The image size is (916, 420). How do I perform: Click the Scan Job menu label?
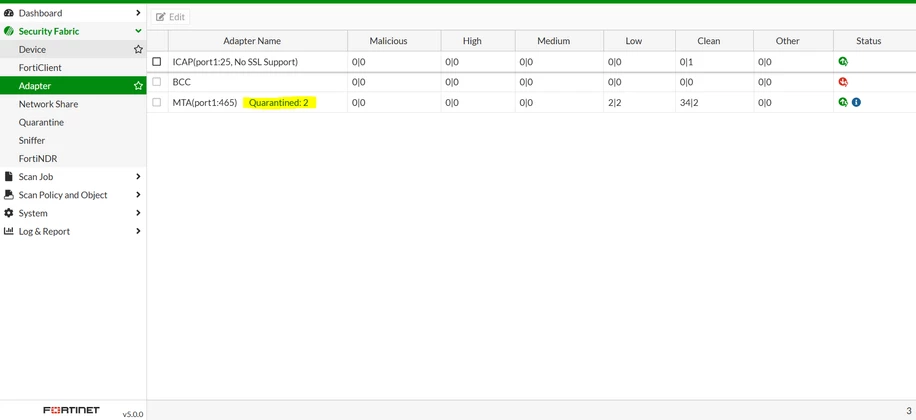click(x=36, y=176)
